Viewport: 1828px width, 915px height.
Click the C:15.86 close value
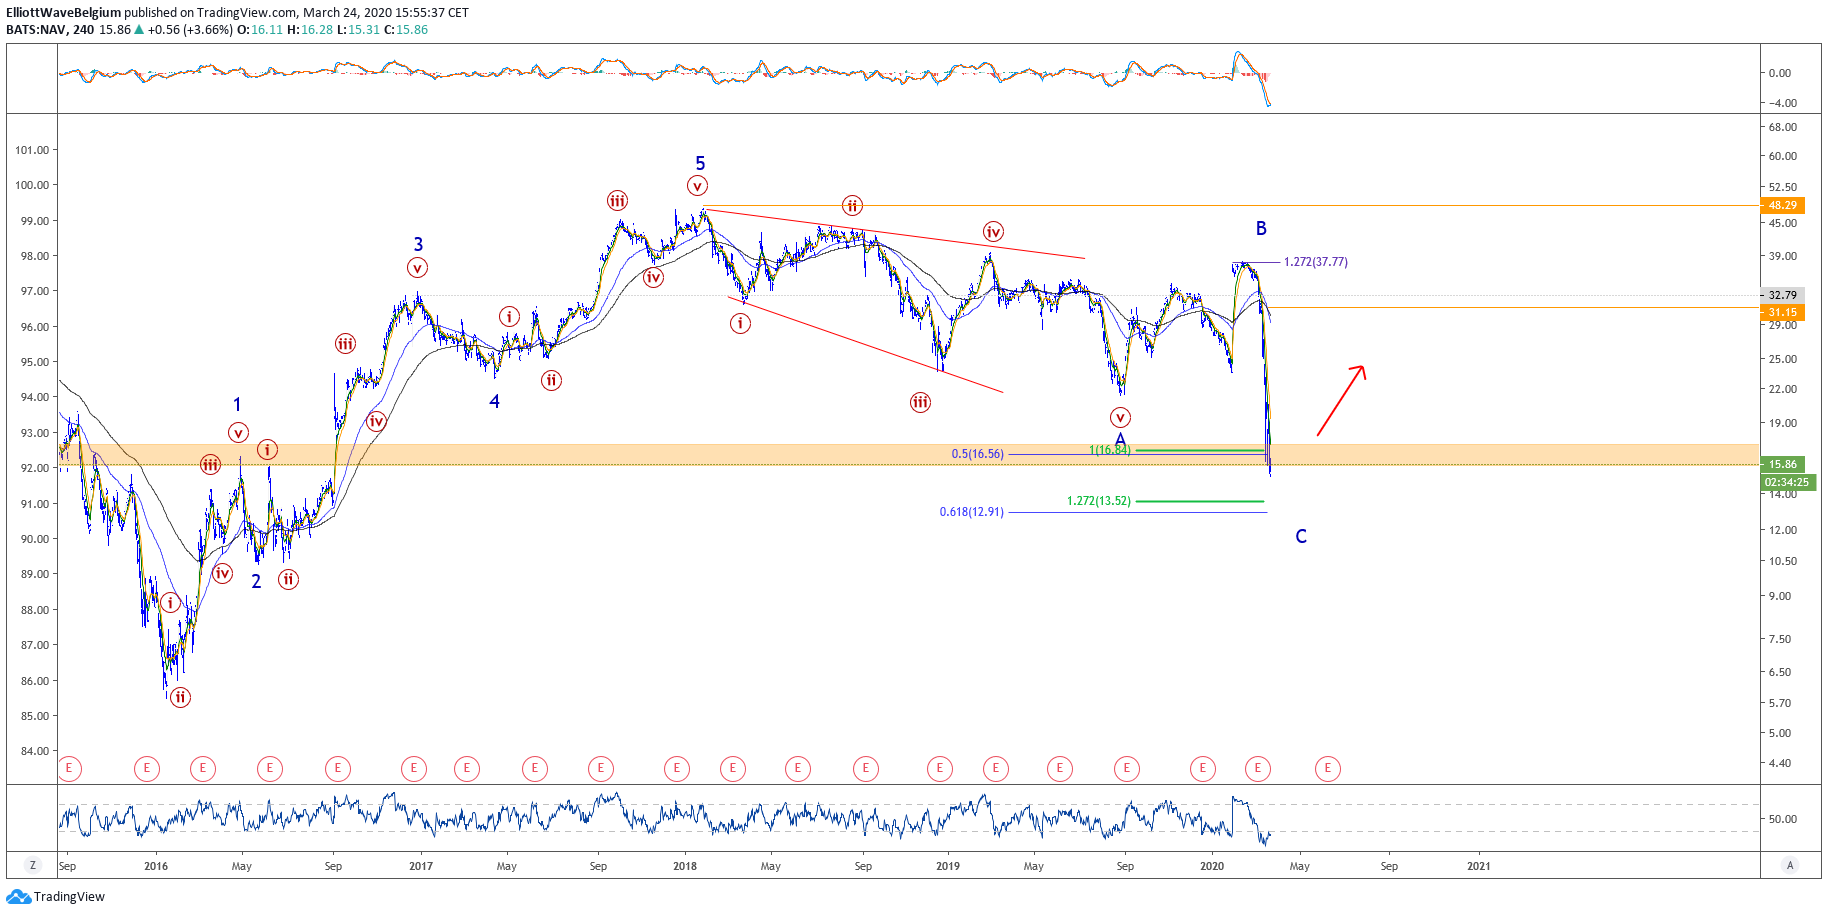[x=406, y=30]
